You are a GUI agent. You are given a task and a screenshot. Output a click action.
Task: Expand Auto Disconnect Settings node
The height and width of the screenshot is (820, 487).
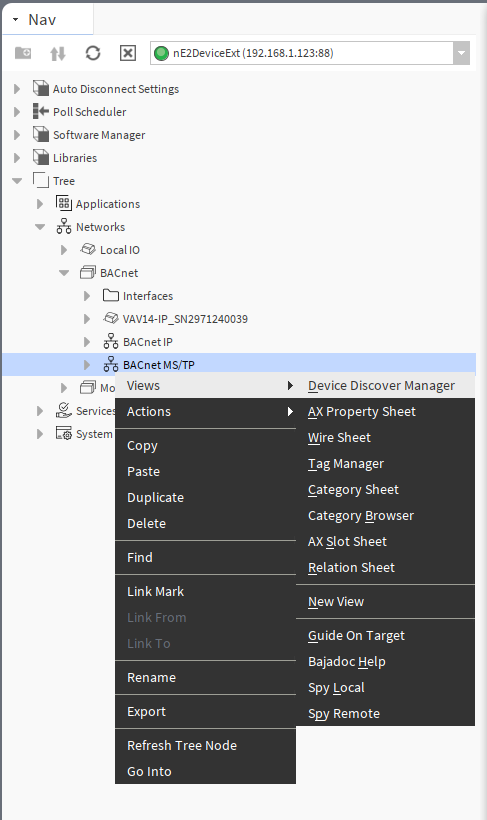(x=17, y=89)
